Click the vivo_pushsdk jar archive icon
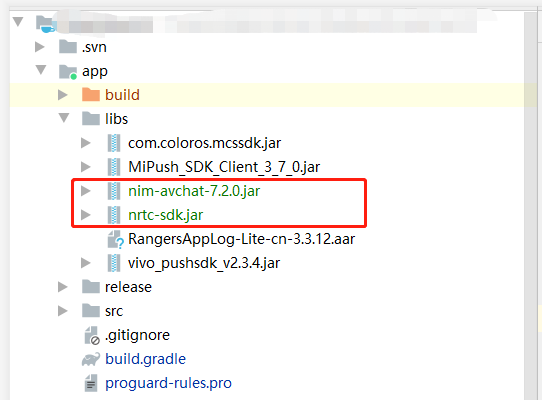This screenshot has width=542, height=400. [x=114, y=263]
